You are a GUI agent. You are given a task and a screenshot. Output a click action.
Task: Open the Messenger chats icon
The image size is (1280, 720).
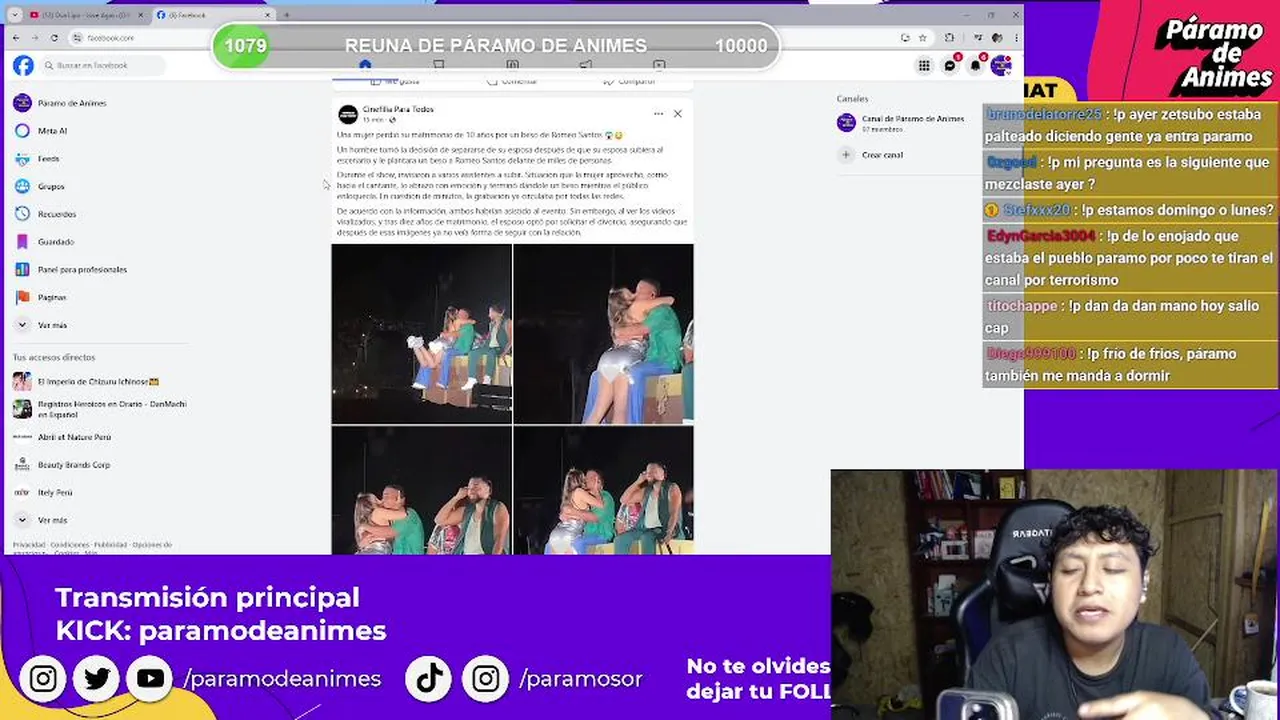point(950,66)
